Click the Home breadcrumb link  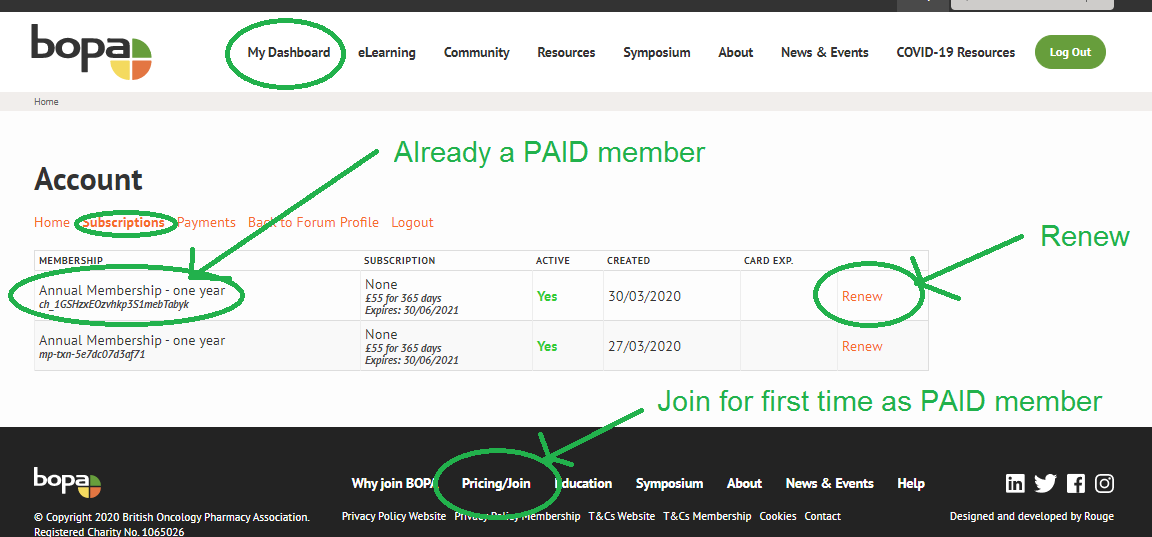pos(46,102)
